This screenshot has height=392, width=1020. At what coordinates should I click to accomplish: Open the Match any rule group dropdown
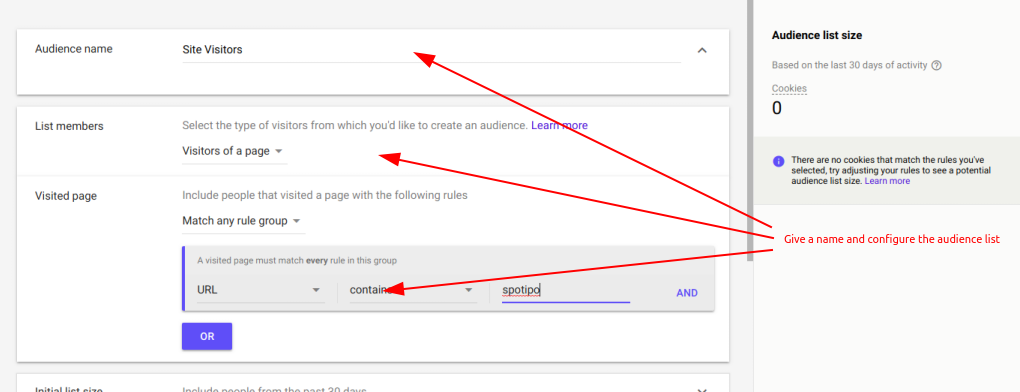point(243,221)
